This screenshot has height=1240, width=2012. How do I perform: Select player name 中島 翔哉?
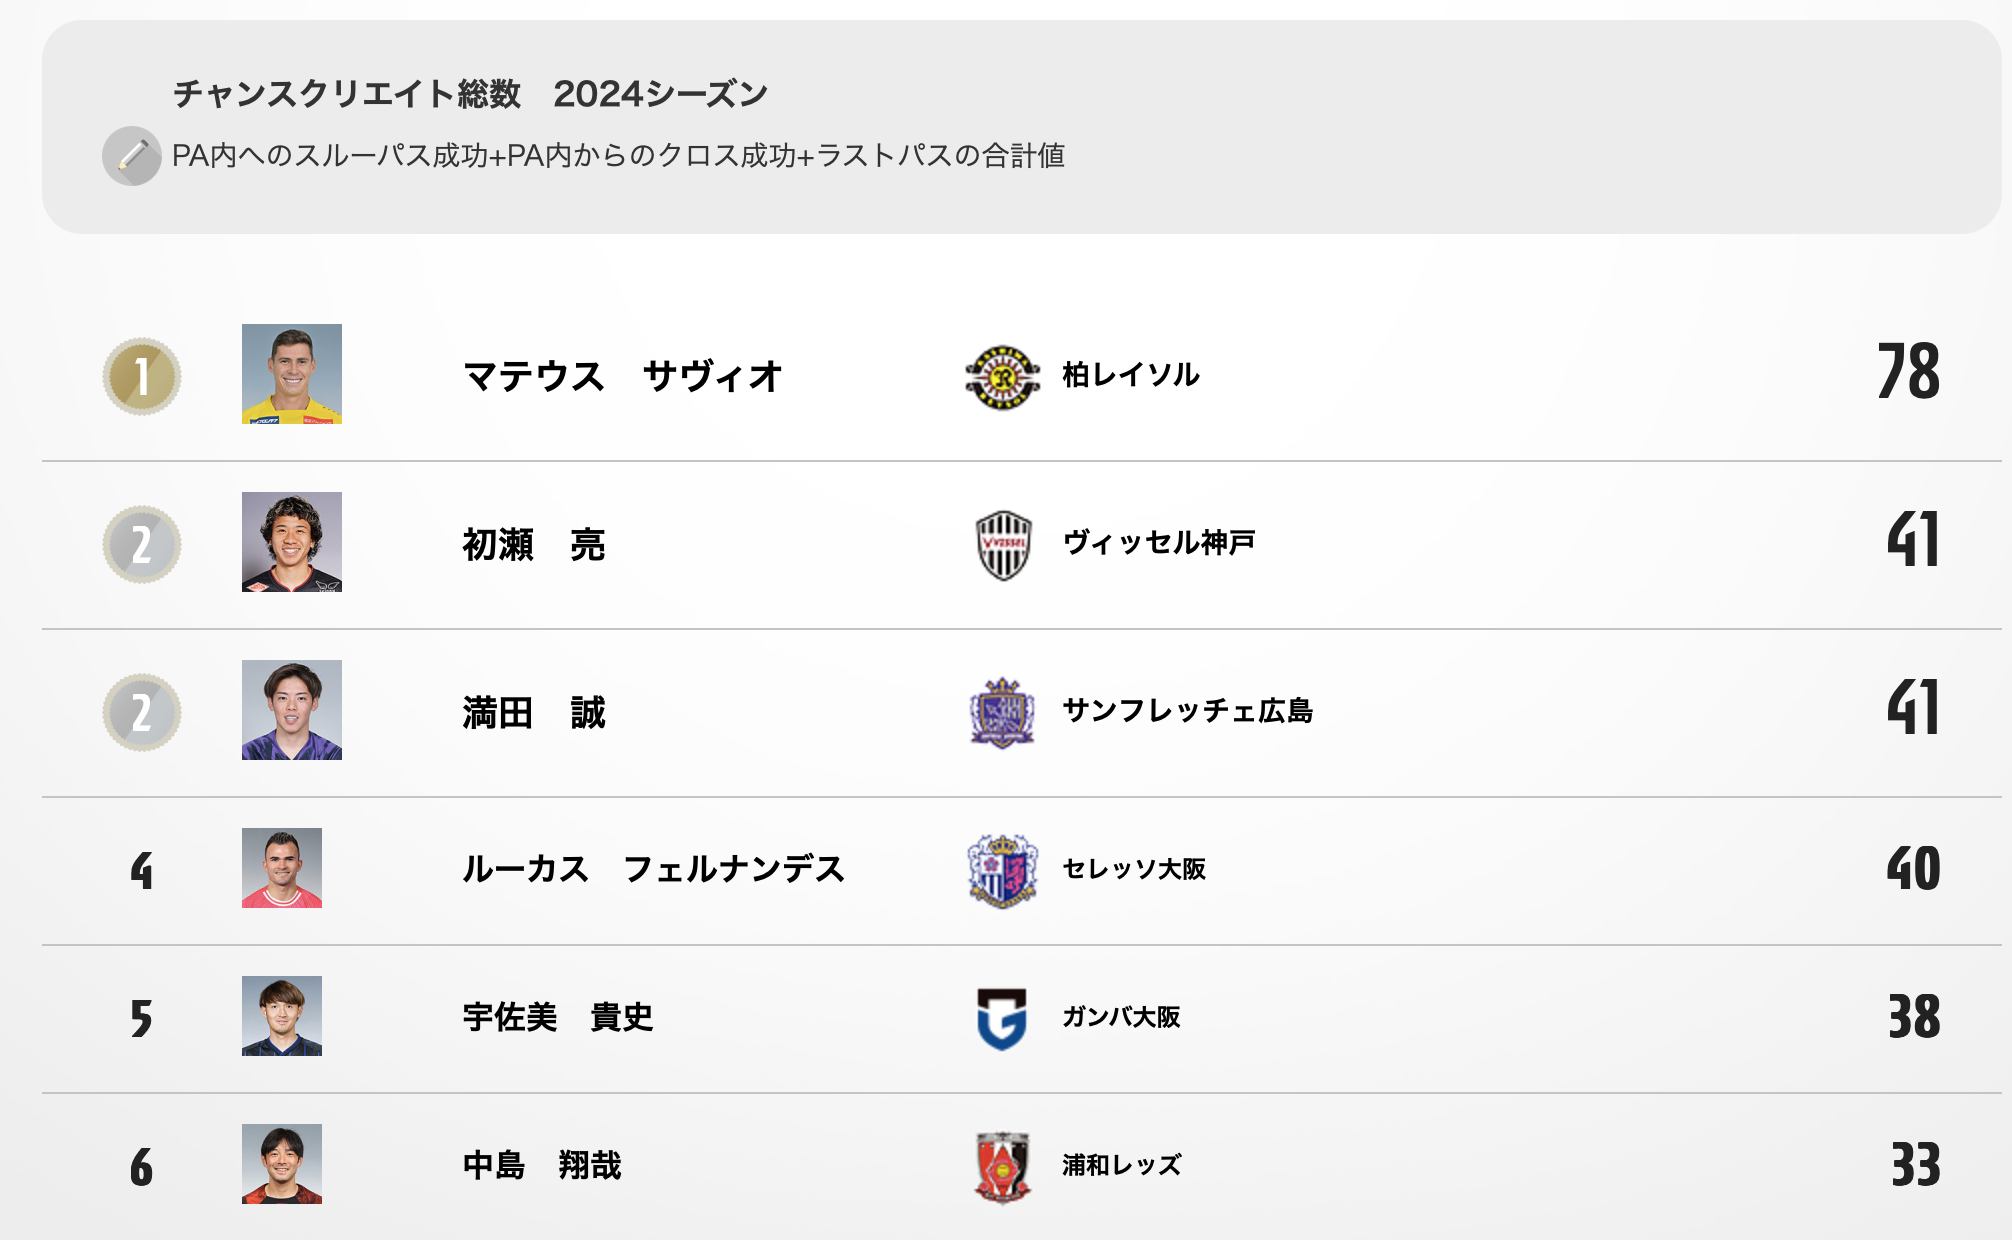pyautogui.click(x=542, y=1165)
